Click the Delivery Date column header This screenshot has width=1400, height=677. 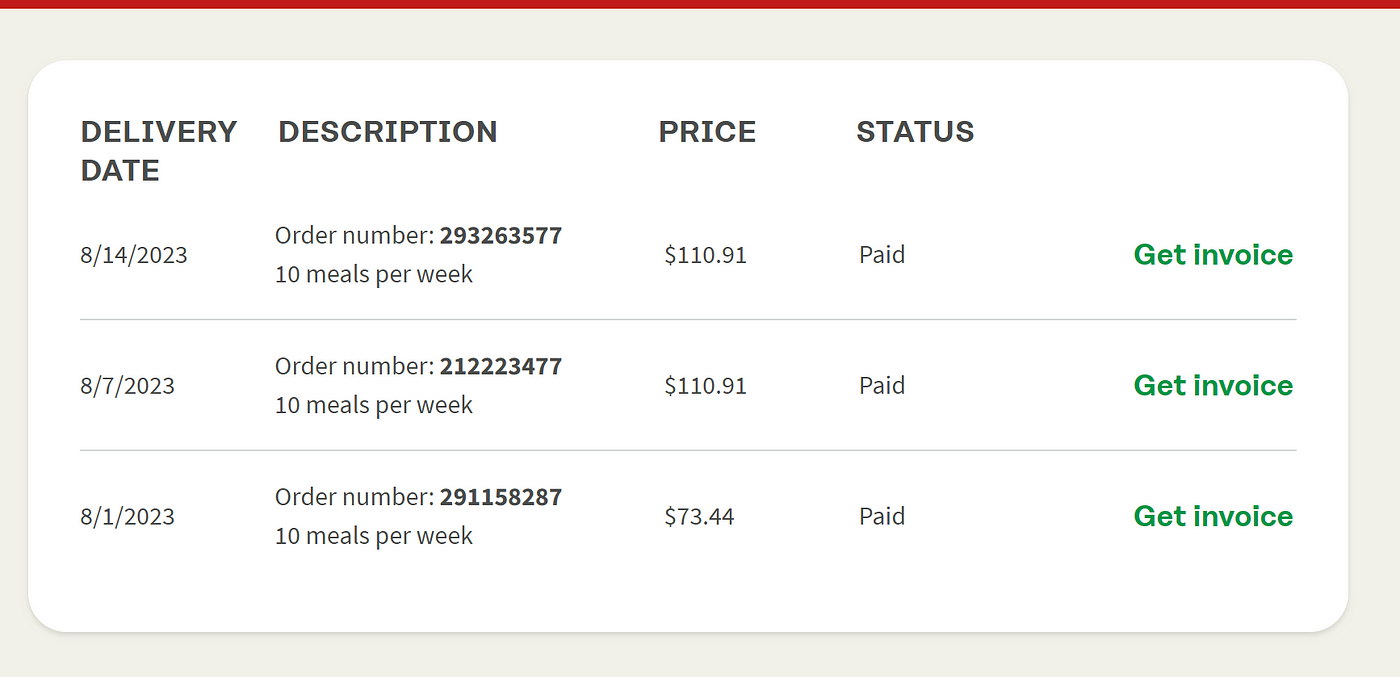tap(159, 151)
